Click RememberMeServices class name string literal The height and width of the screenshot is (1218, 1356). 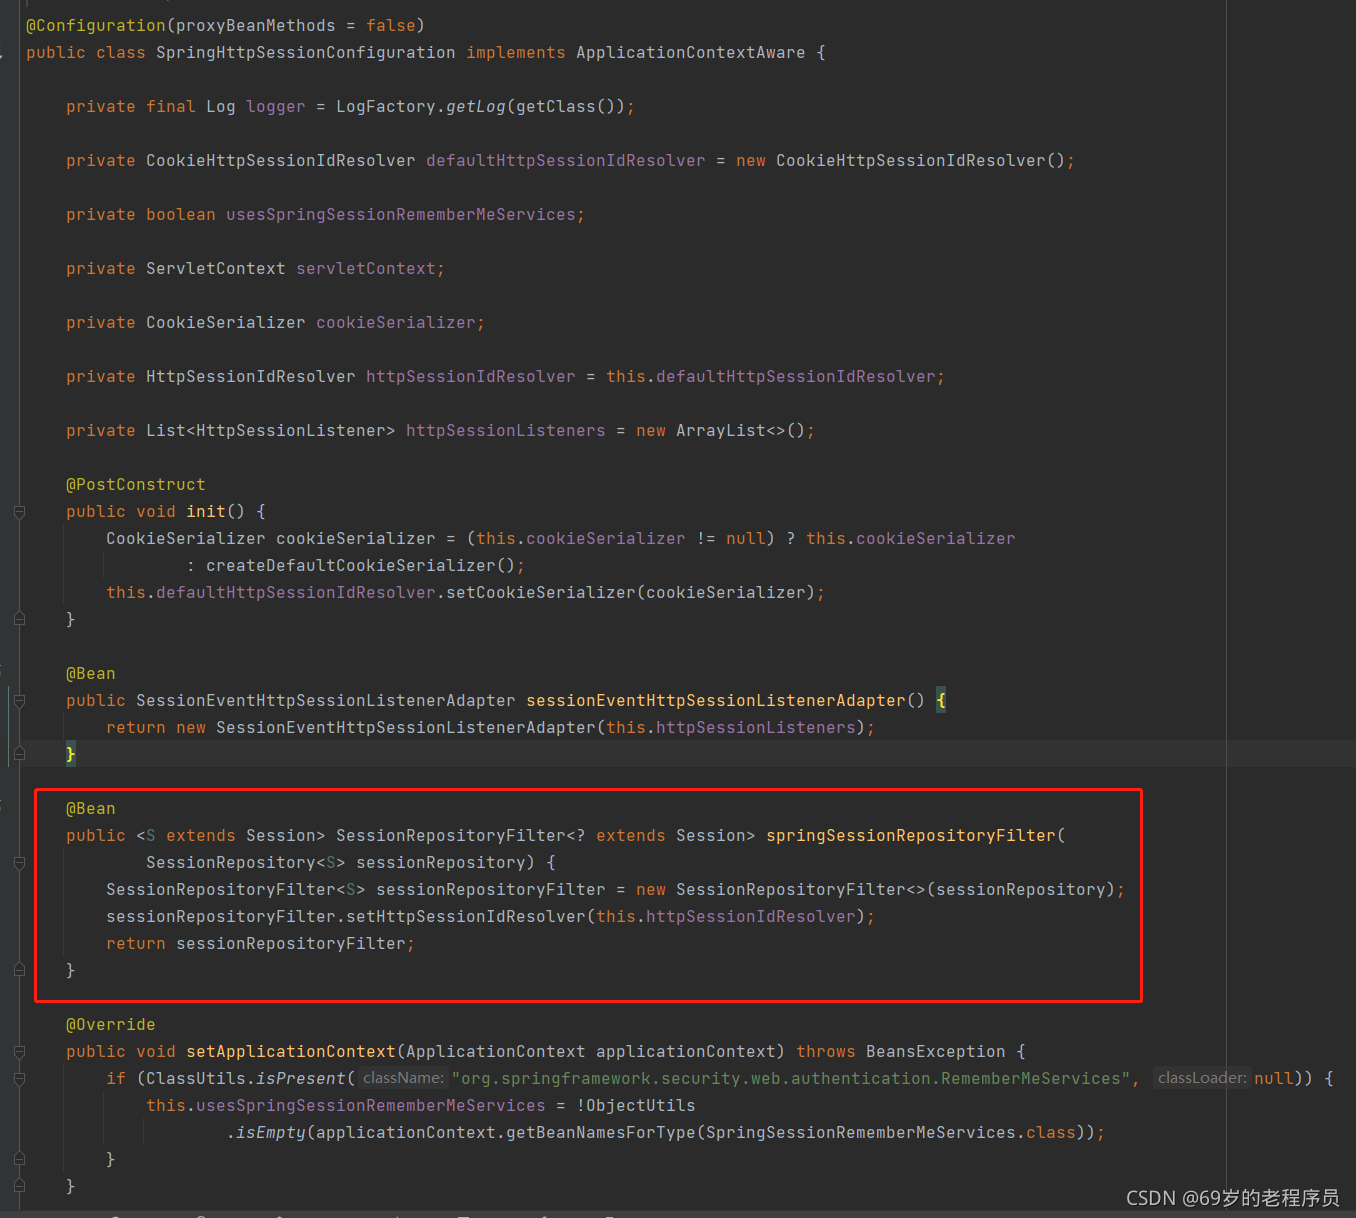790,1079
